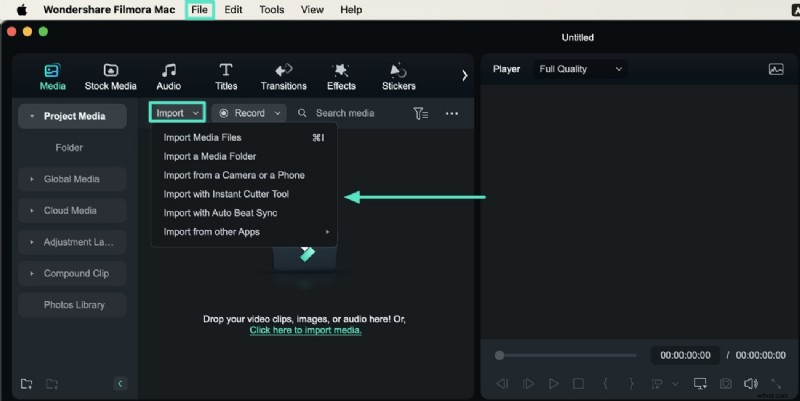Click the 'Click here to import media' link
The height and width of the screenshot is (401, 800).
[x=305, y=330]
